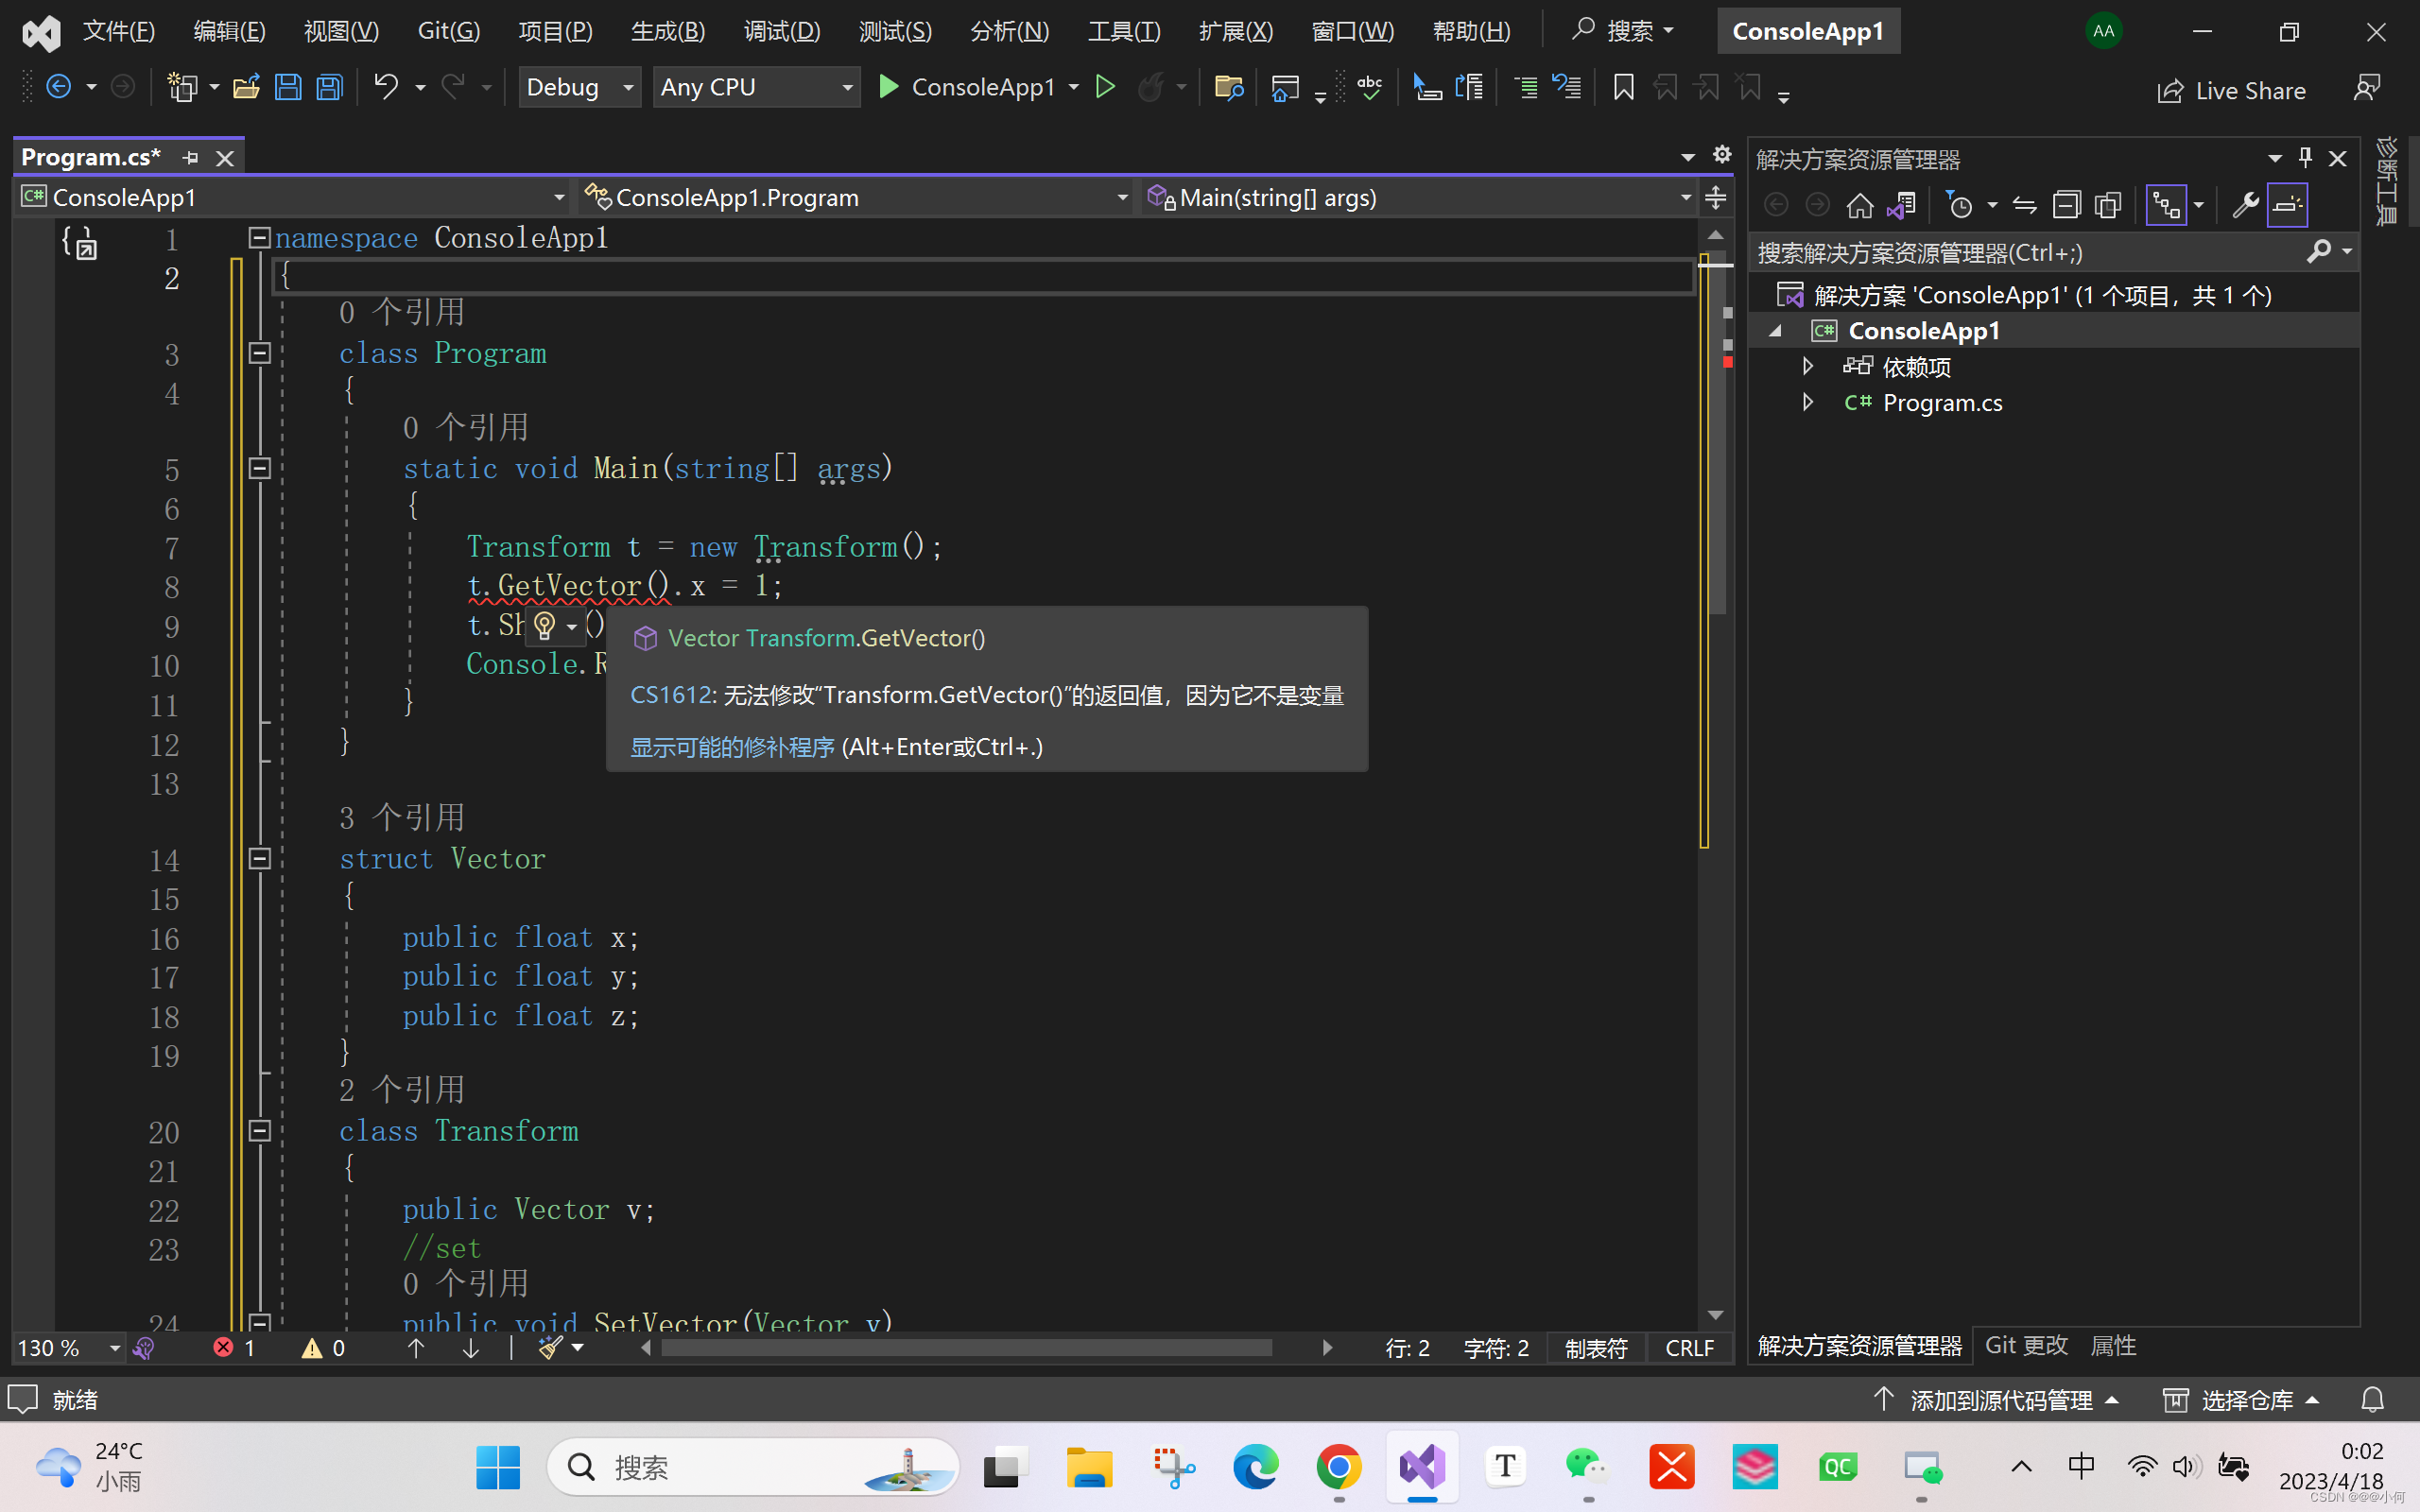Click the Find in Files icon
The width and height of the screenshot is (2420, 1512).
click(x=1228, y=88)
